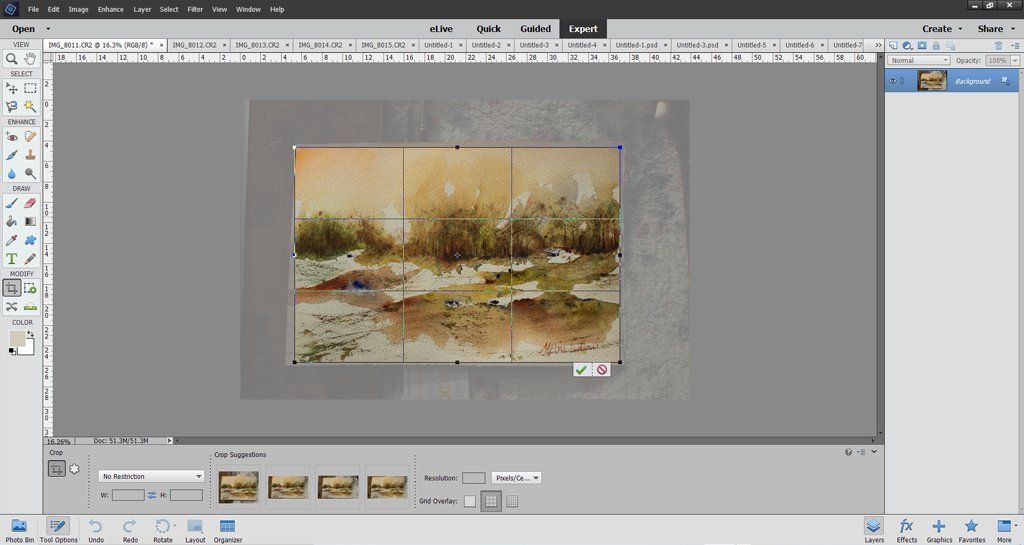Click the foreground color swatch
Screen dimensions: 1024x545
(17, 338)
